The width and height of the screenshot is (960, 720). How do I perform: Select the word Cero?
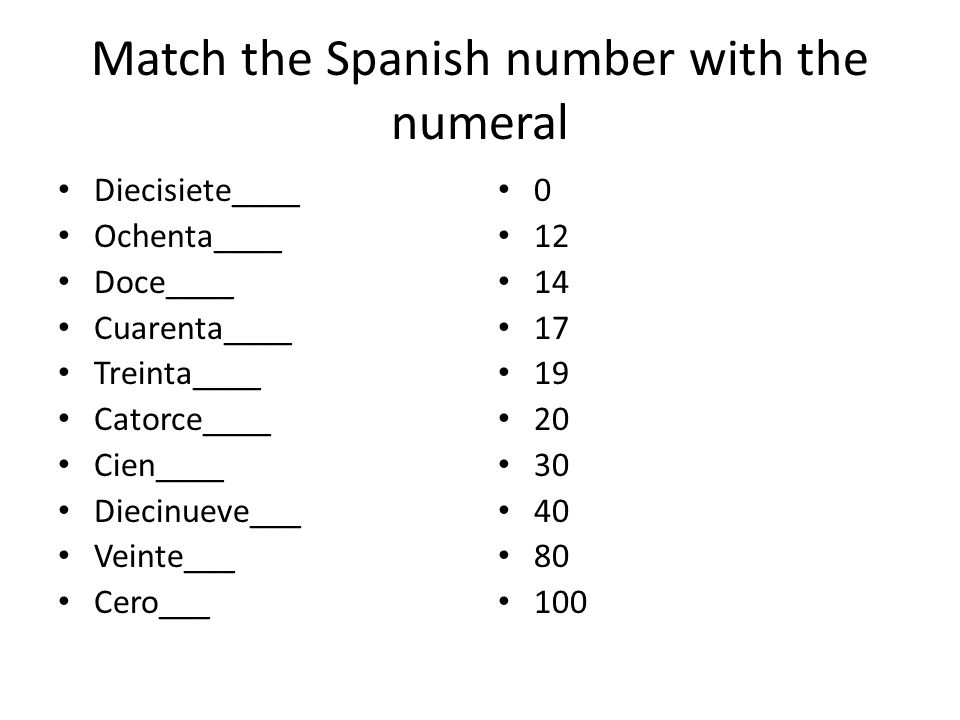point(127,602)
